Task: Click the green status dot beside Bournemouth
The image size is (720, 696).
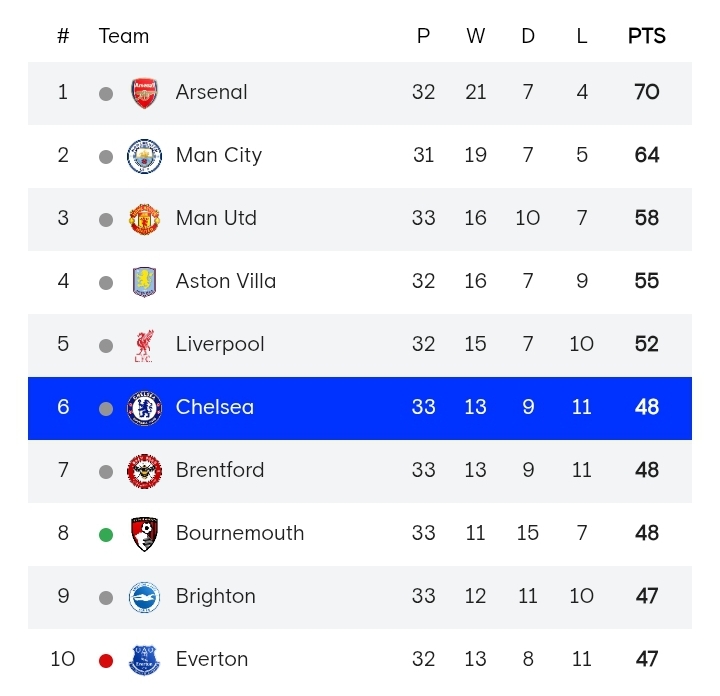Action: click(x=106, y=535)
